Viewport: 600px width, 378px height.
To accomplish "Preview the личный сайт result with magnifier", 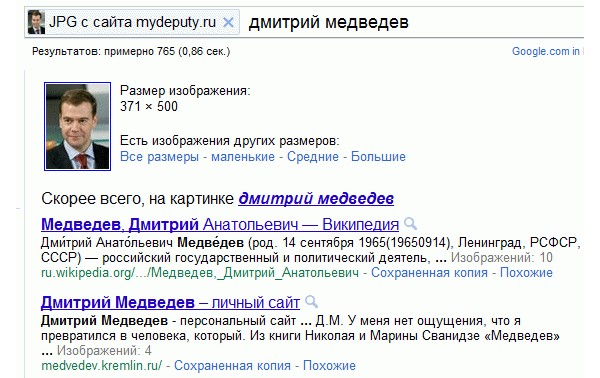I will [311, 302].
